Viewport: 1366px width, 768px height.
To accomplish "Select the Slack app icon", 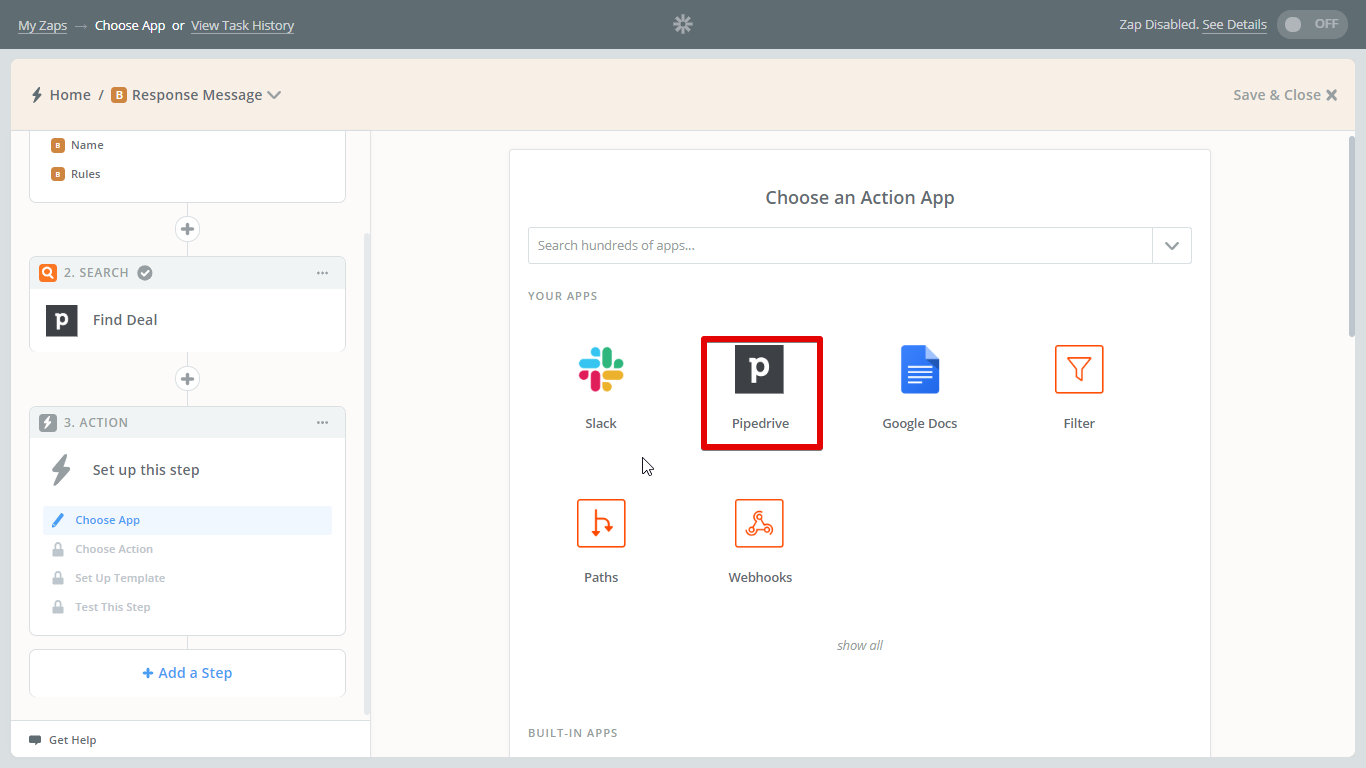I will point(601,369).
